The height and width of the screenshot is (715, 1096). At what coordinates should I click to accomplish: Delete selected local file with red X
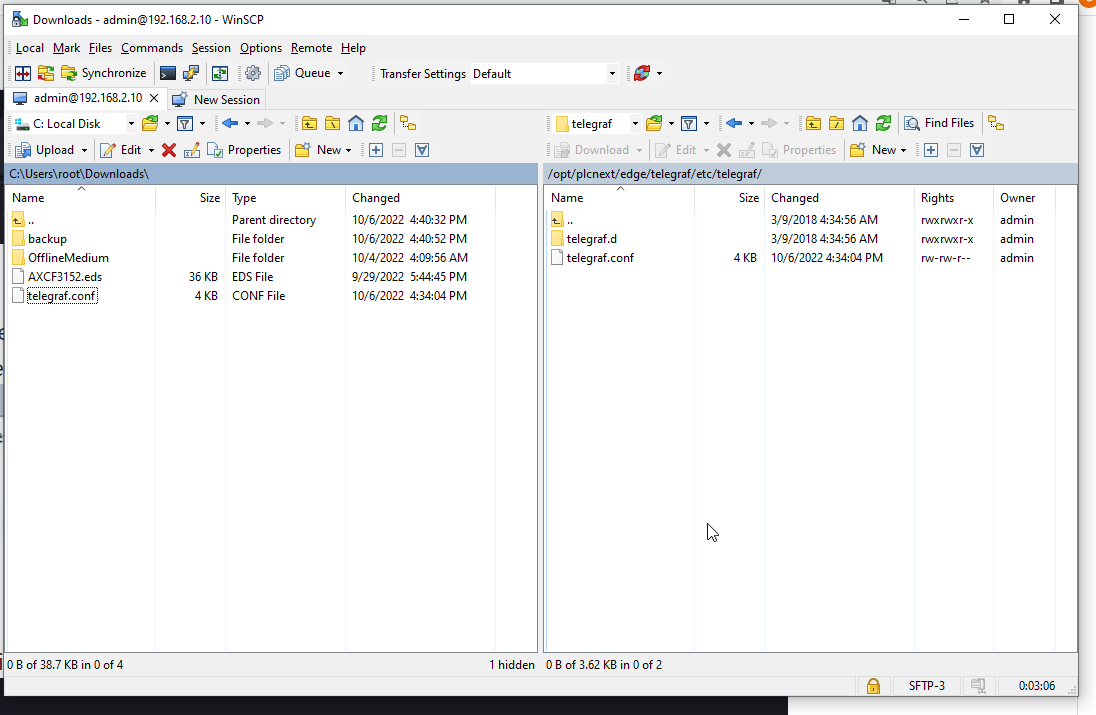pyautogui.click(x=168, y=150)
